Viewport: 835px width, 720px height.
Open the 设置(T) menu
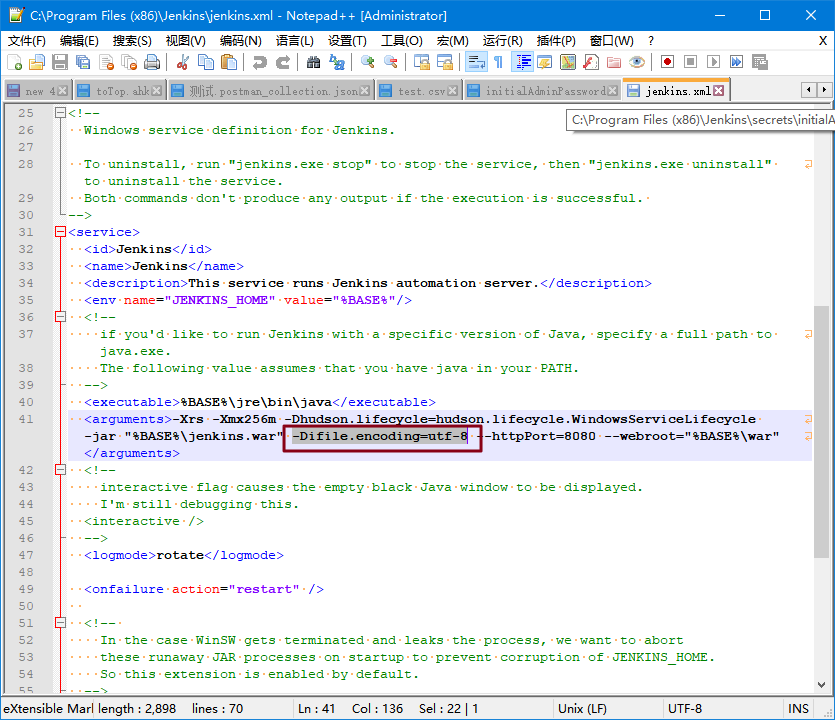click(347, 40)
